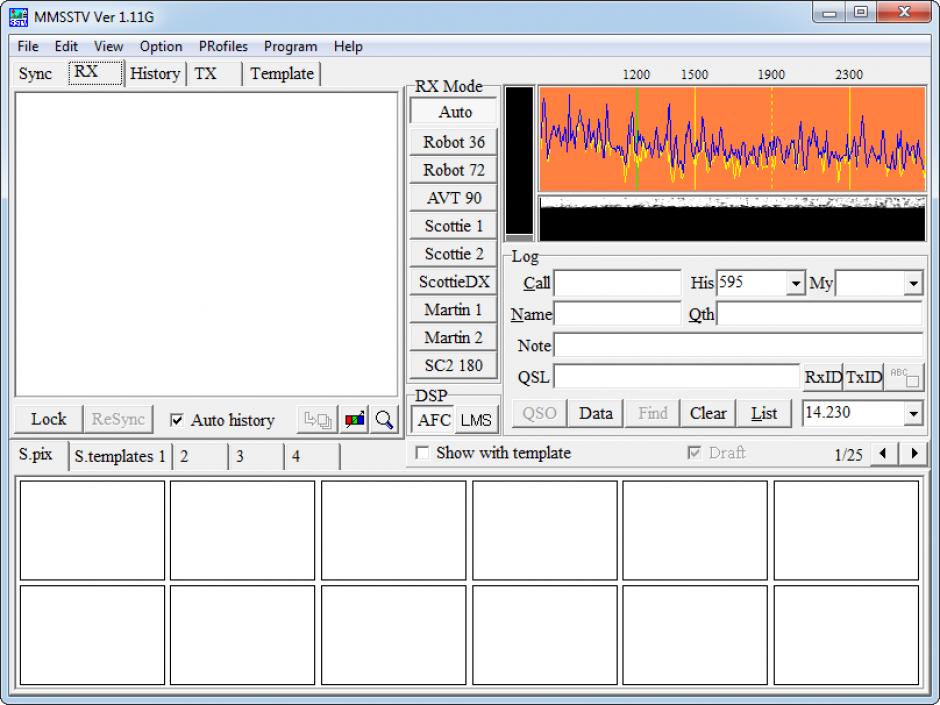Expand the His RST dropdown
The height and width of the screenshot is (705, 940).
(796, 284)
